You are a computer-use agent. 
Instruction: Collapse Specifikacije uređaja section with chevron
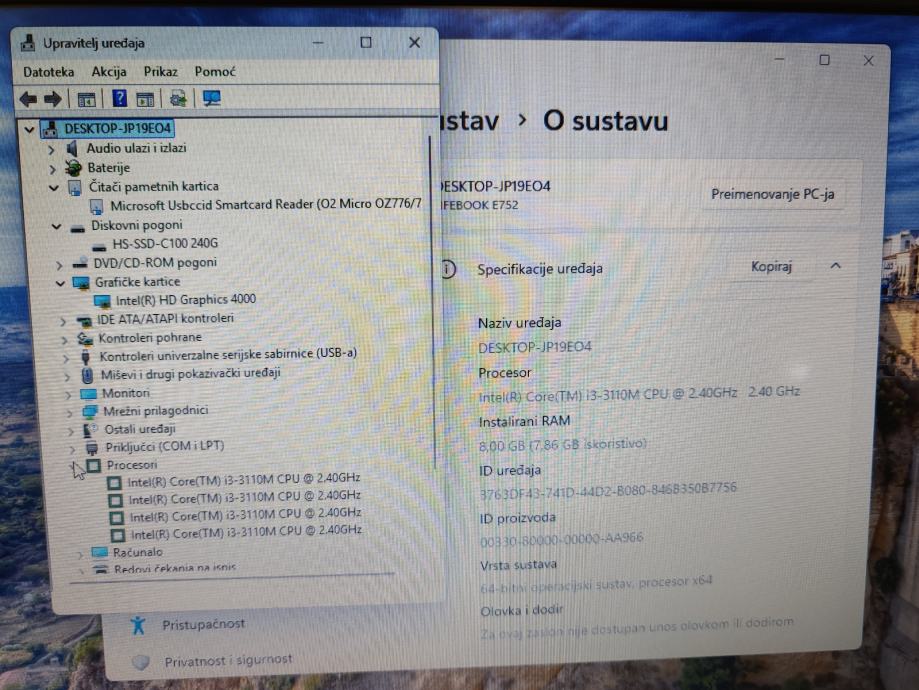836,266
